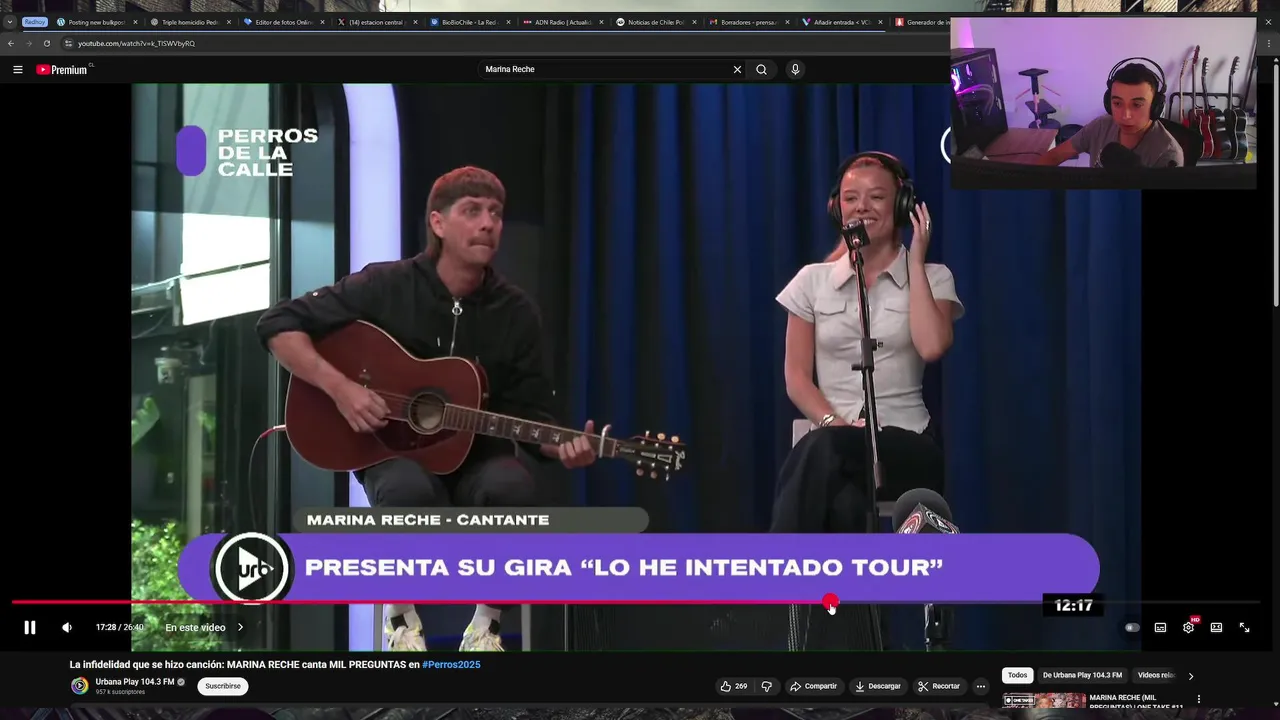This screenshot has height=720, width=1280.
Task: Click the Redhoy tab group label
Action: point(35,22)
